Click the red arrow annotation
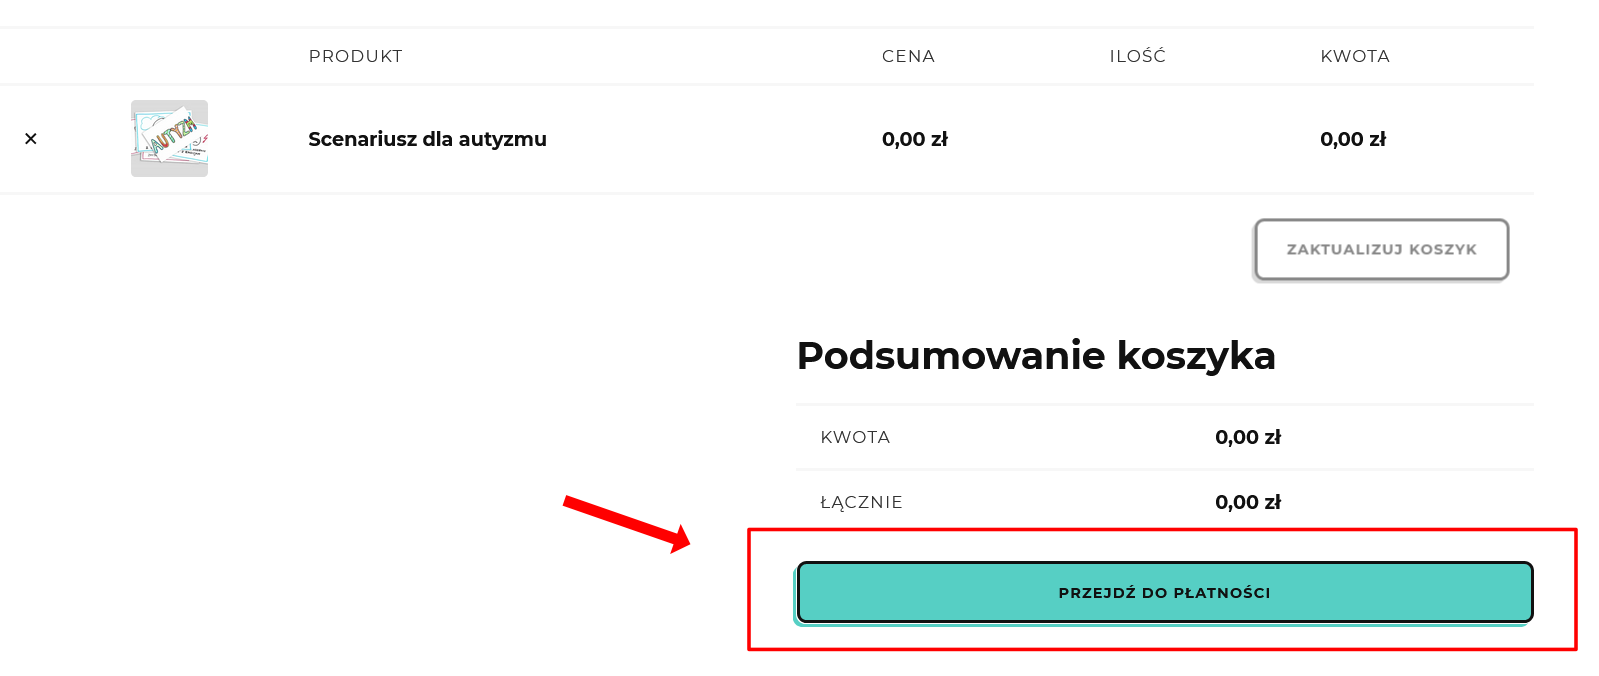This screenshot has width=1599, height=676. click(626, 522)
